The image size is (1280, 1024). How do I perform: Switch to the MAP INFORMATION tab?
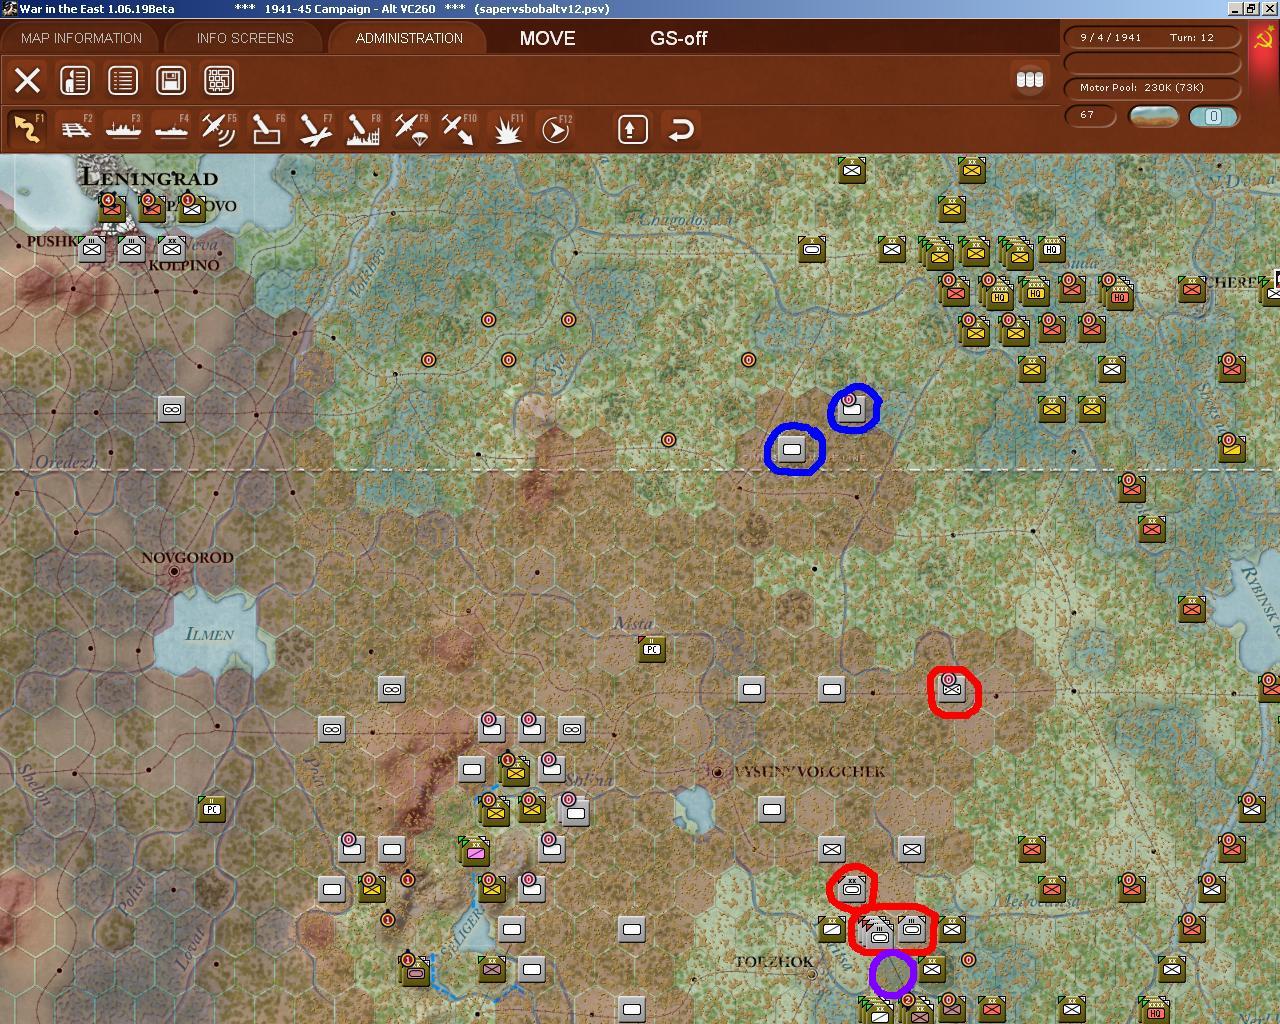point(82,38)
